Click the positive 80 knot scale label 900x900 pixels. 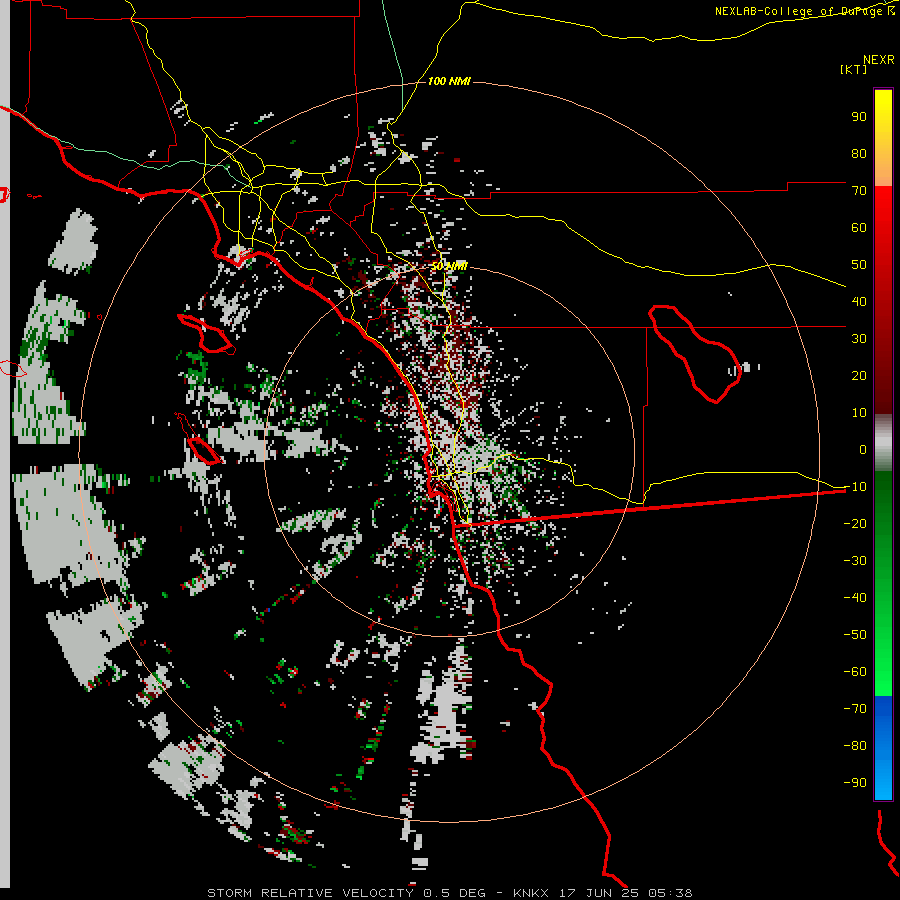(859, 154)
